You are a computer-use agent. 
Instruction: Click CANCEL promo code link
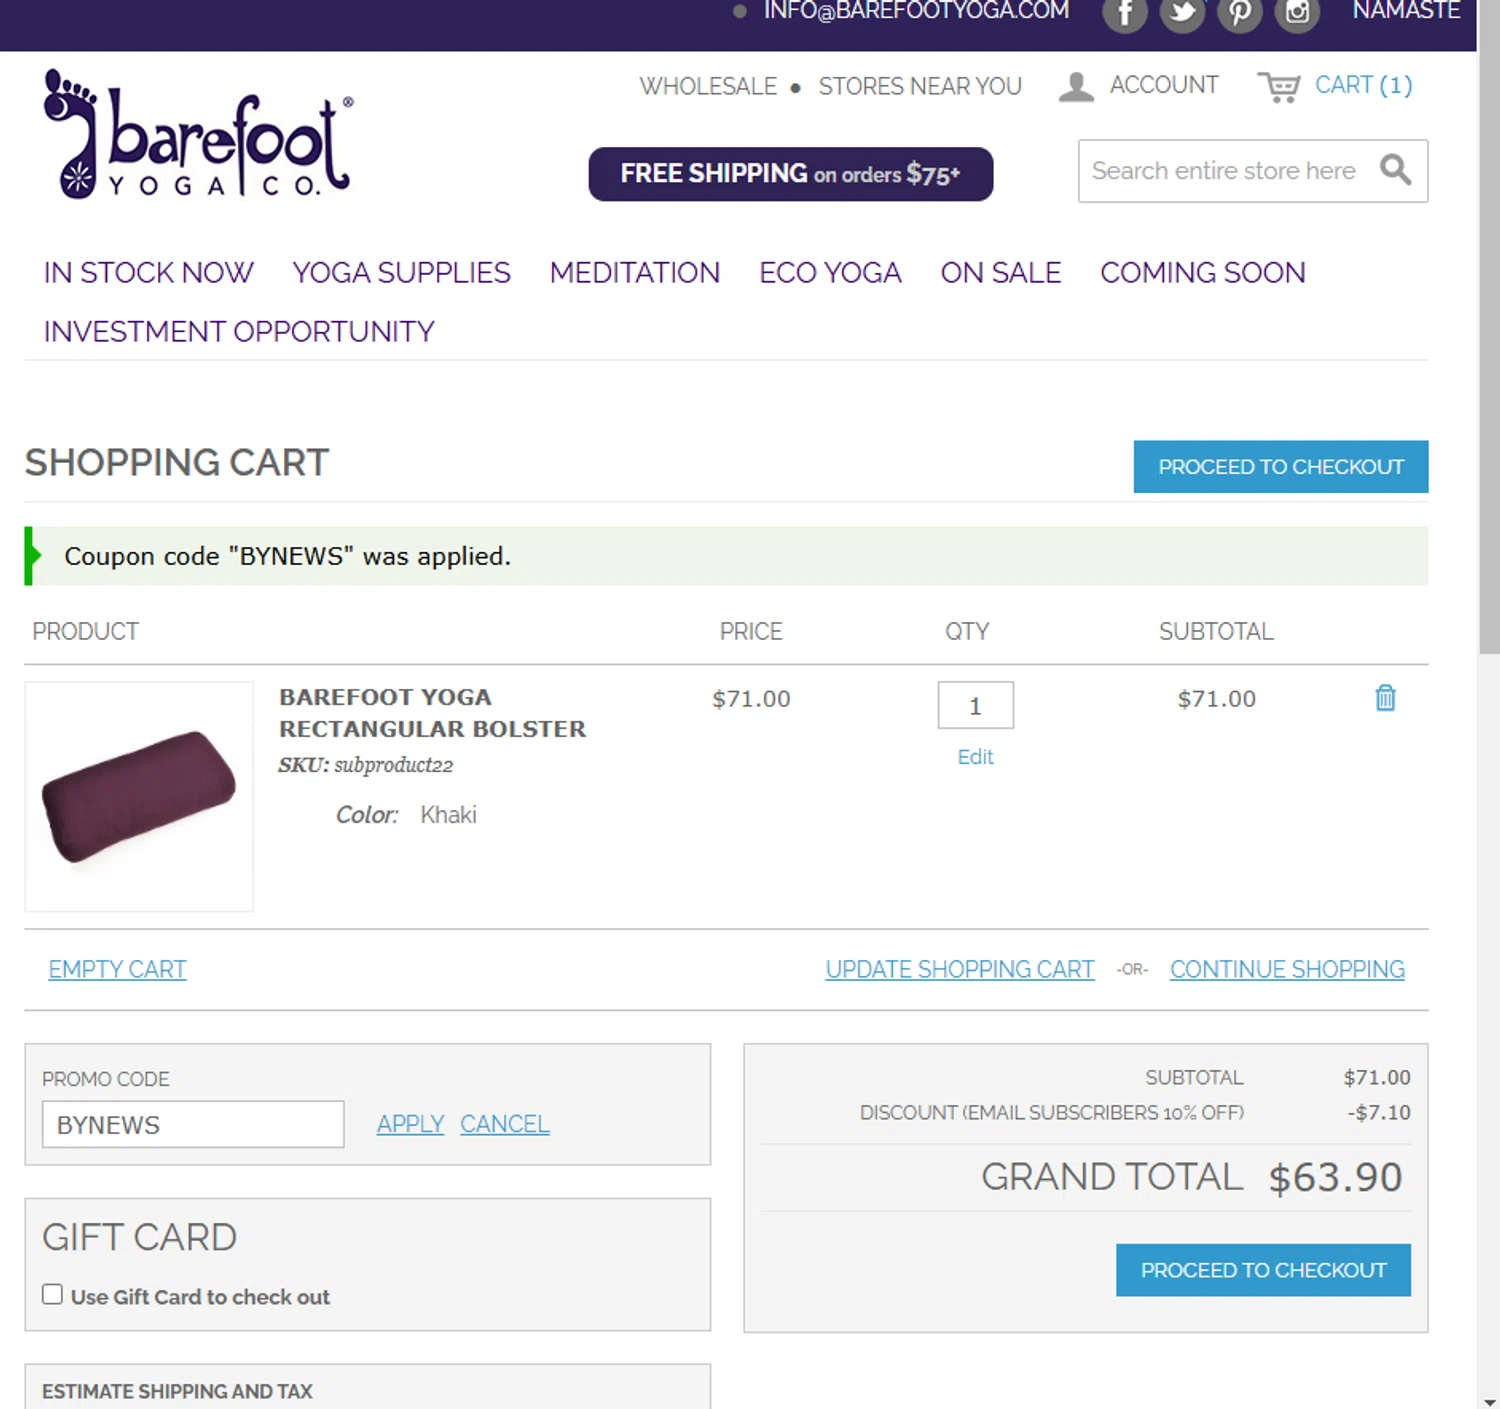[505, 1124]
